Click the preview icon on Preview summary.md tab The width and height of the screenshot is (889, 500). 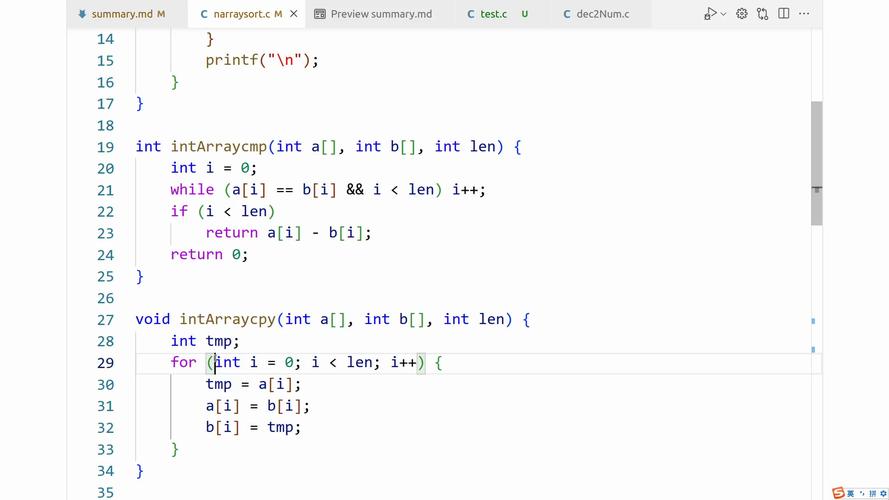(320, 14)
